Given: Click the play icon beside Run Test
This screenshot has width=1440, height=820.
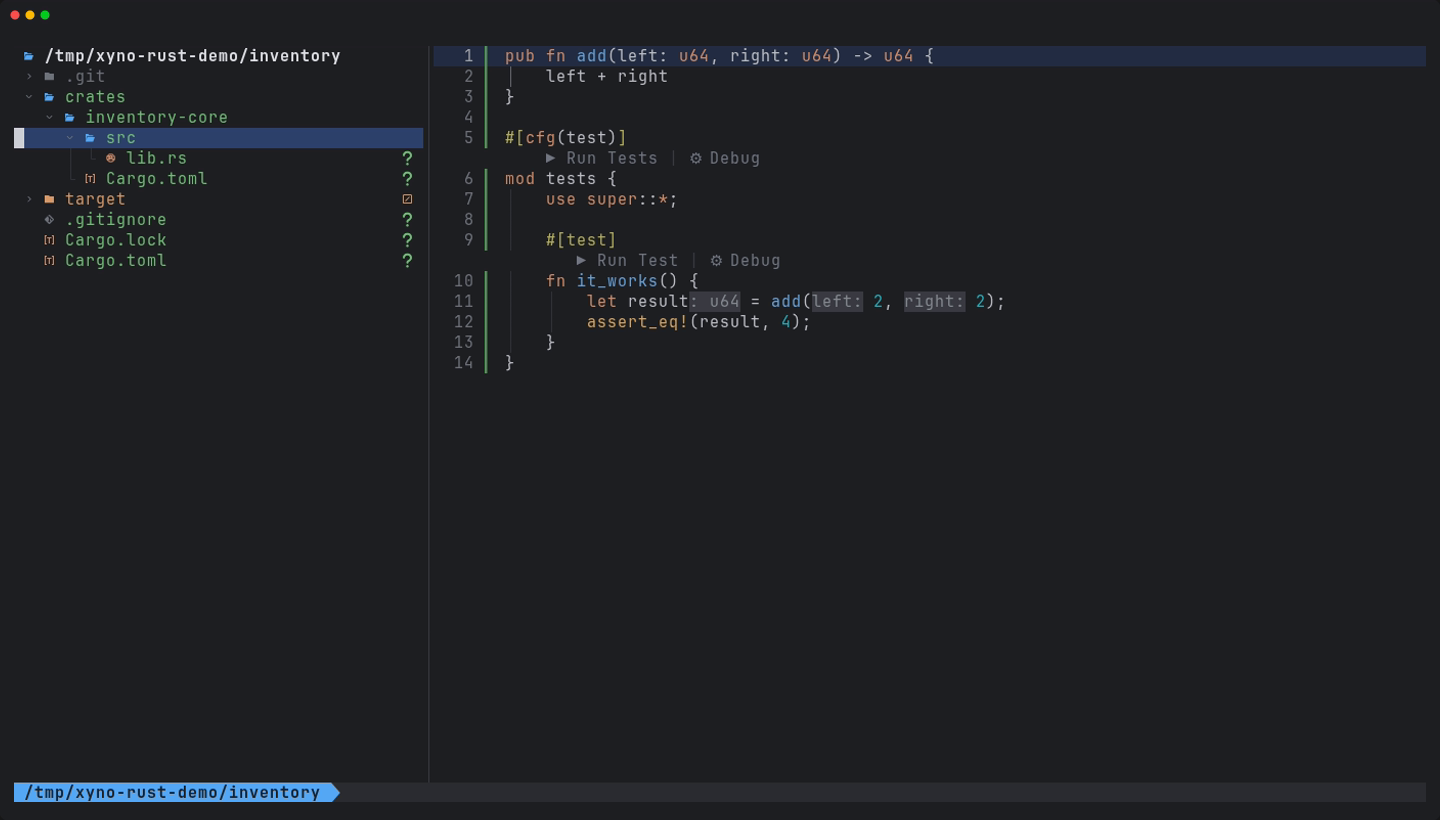Looking at the screenshot, I should 582,260.
